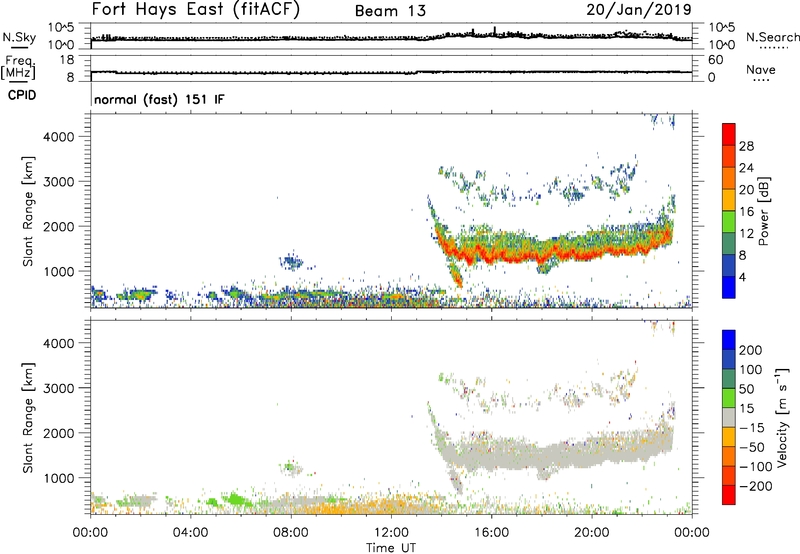Image resolution: width=800 pixels, height=554 pixels.
Task: Click the '16:00' time tick label
Action: click(491, 533)
